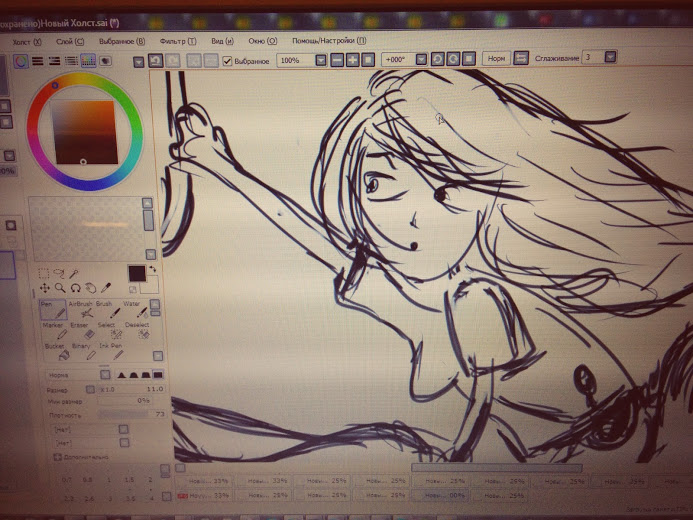
Task: Click the foreground color swatch
Action: pyautogui.click(x=136, y=273)
